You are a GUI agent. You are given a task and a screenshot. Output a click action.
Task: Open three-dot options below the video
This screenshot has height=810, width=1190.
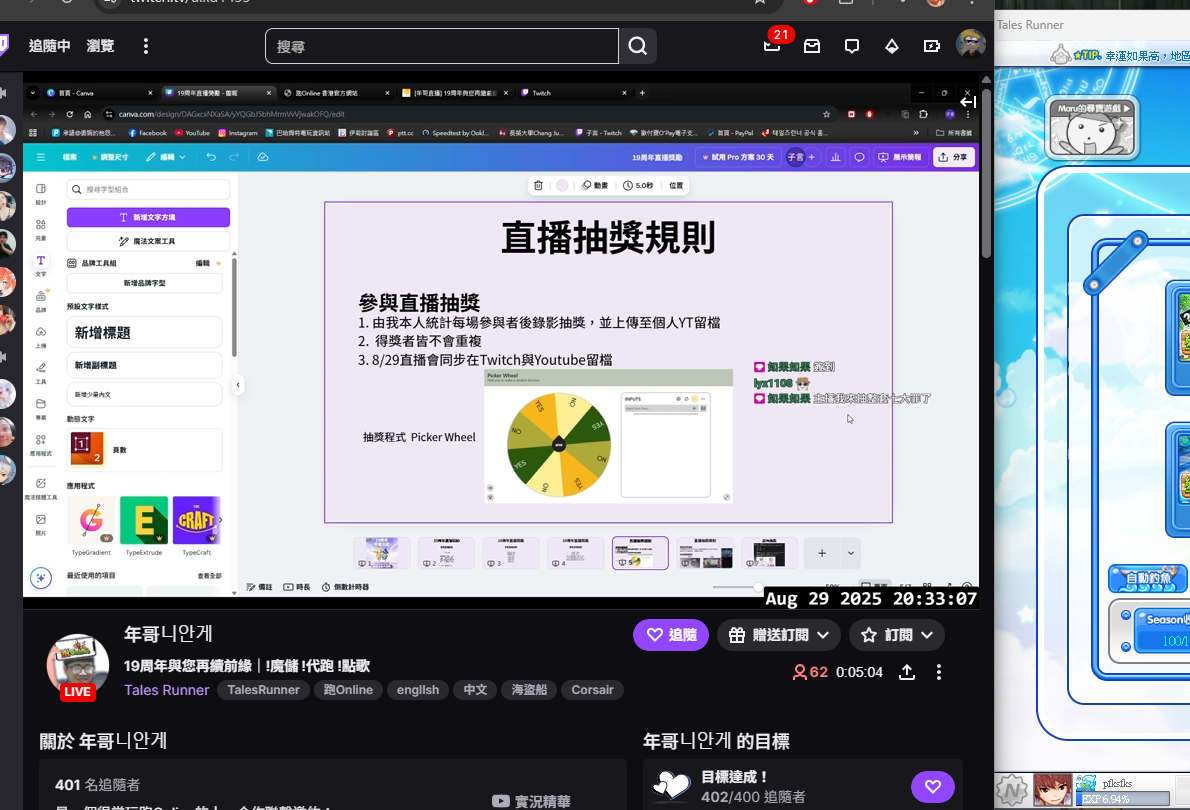pyautogui.click(x=939, y=672)
